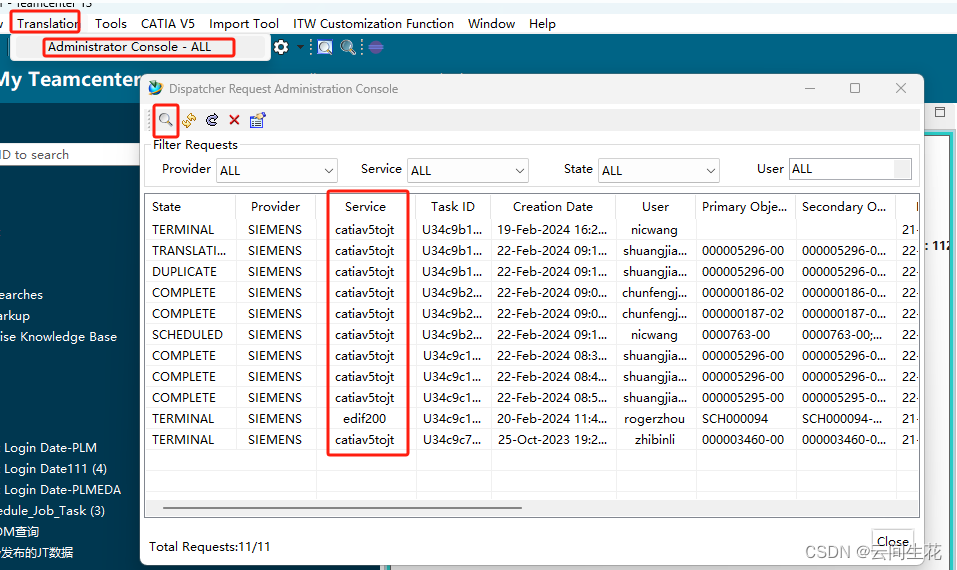Select the TRANSLATING state request row
Viewport: 957px width, 570px height.
pyautogui.click(x=532, y=251)
